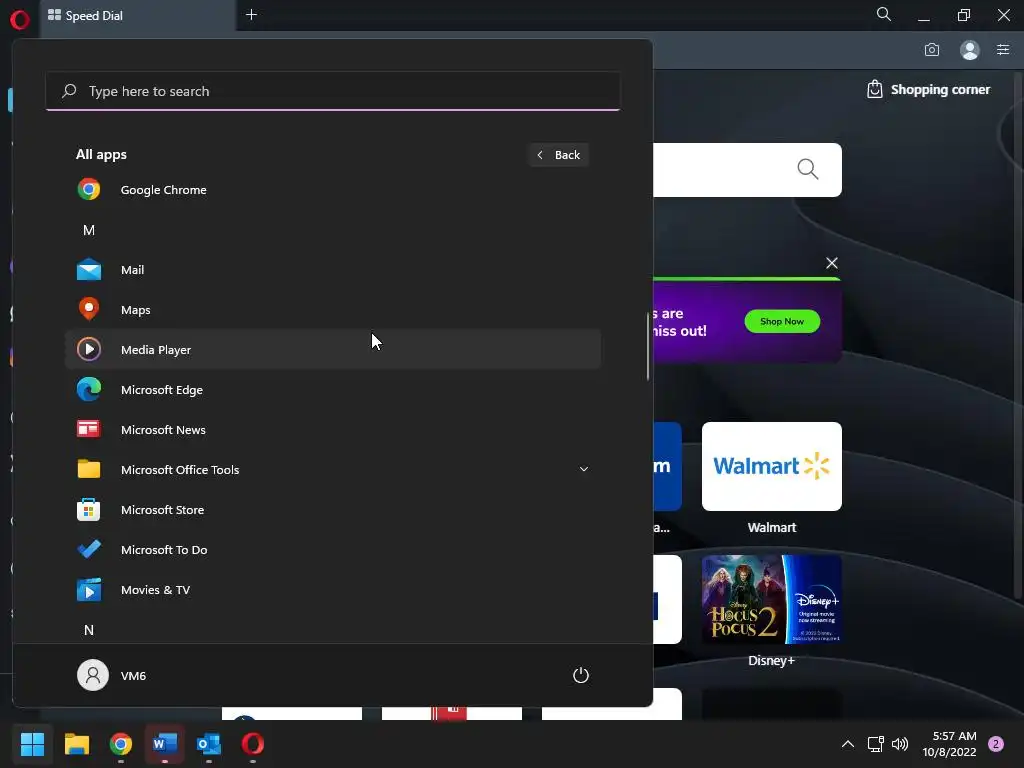Take a snapshot with Opera camera icon
This screenshot has width=1024, height=768.
point(932,50)
